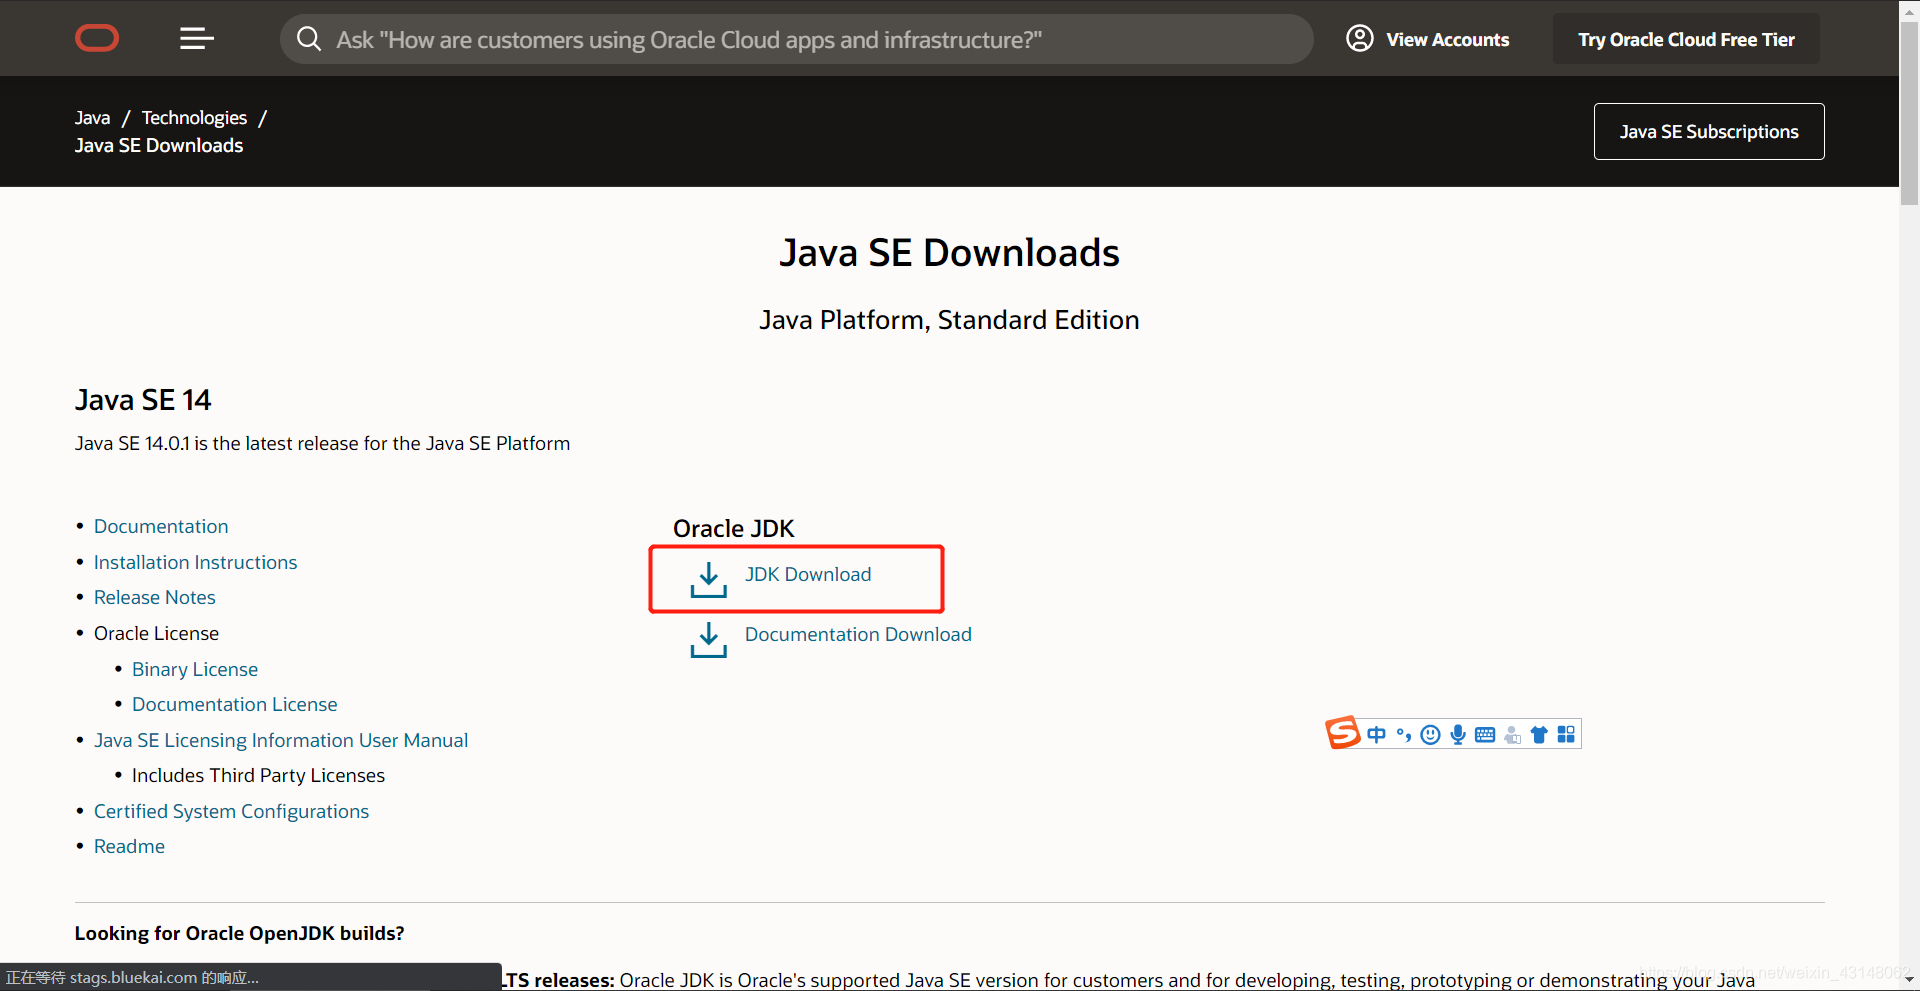Open Documentation License link
This screenshot has height=991, width=1920.
[235, 704]
